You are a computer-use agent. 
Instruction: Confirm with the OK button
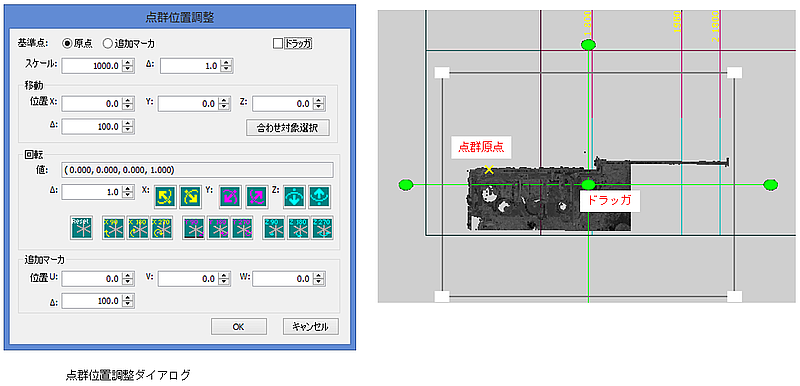coord(238,326)
